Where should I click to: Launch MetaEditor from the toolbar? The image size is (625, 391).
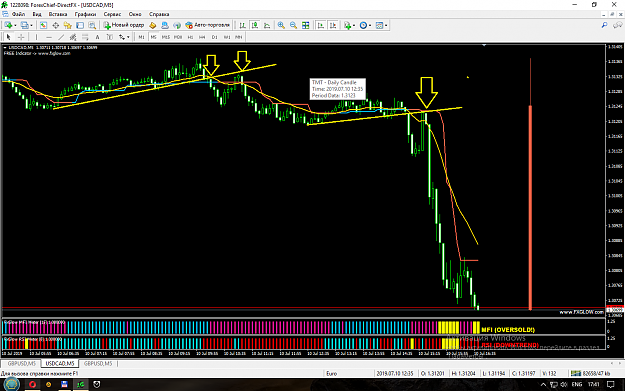click(153, 26)
